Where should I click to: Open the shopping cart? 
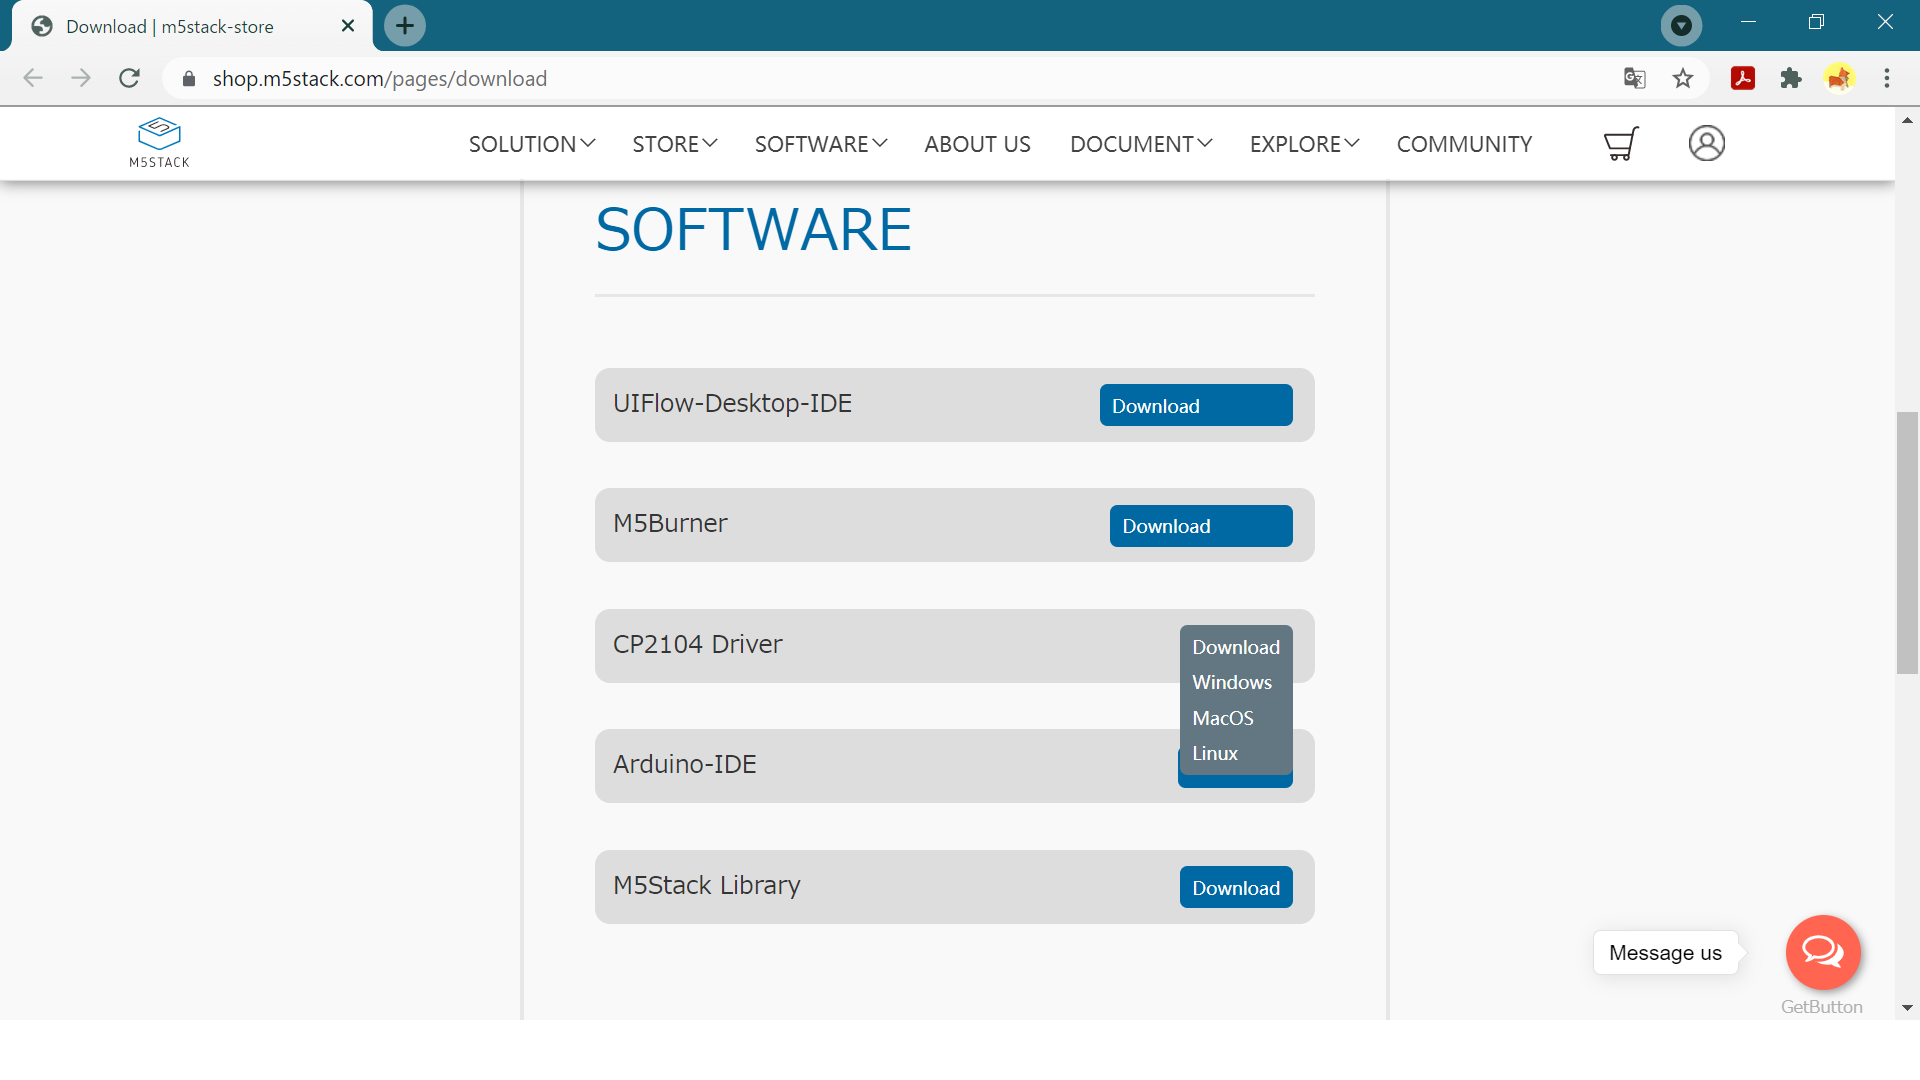(1621, 144)
